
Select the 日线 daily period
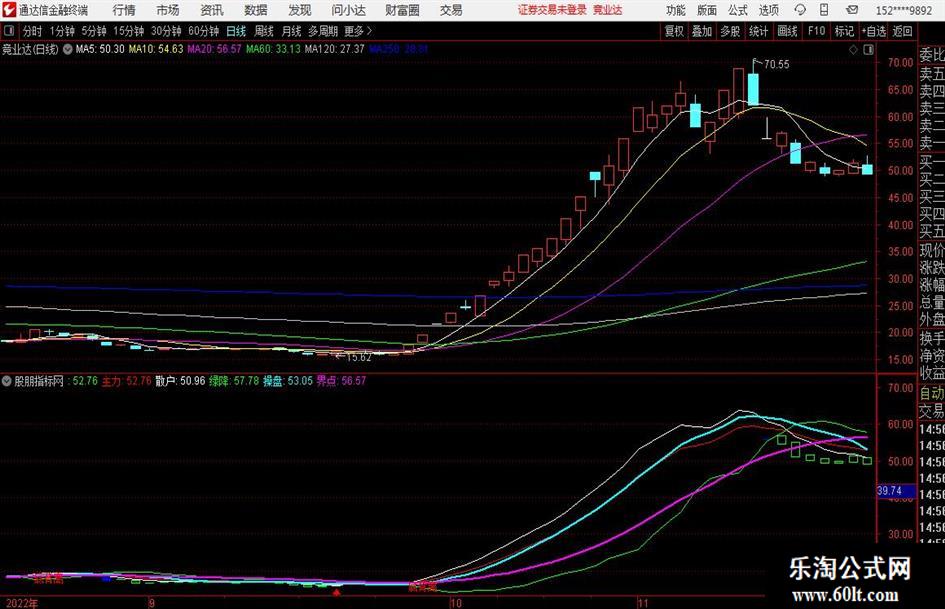pos(236,31)
